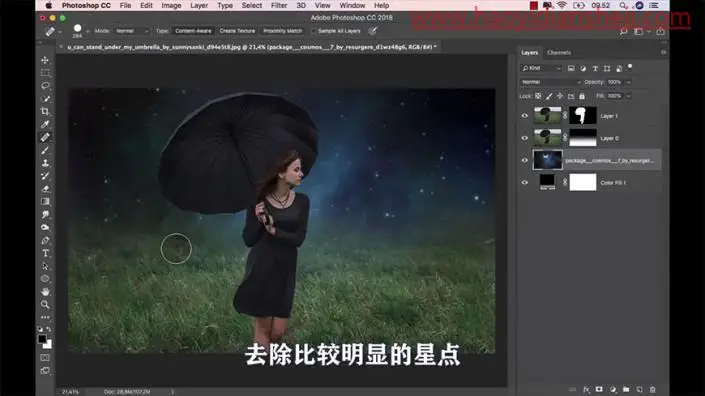
Task: Select the Eyedropper tool
Action: (x=45, y=124)
